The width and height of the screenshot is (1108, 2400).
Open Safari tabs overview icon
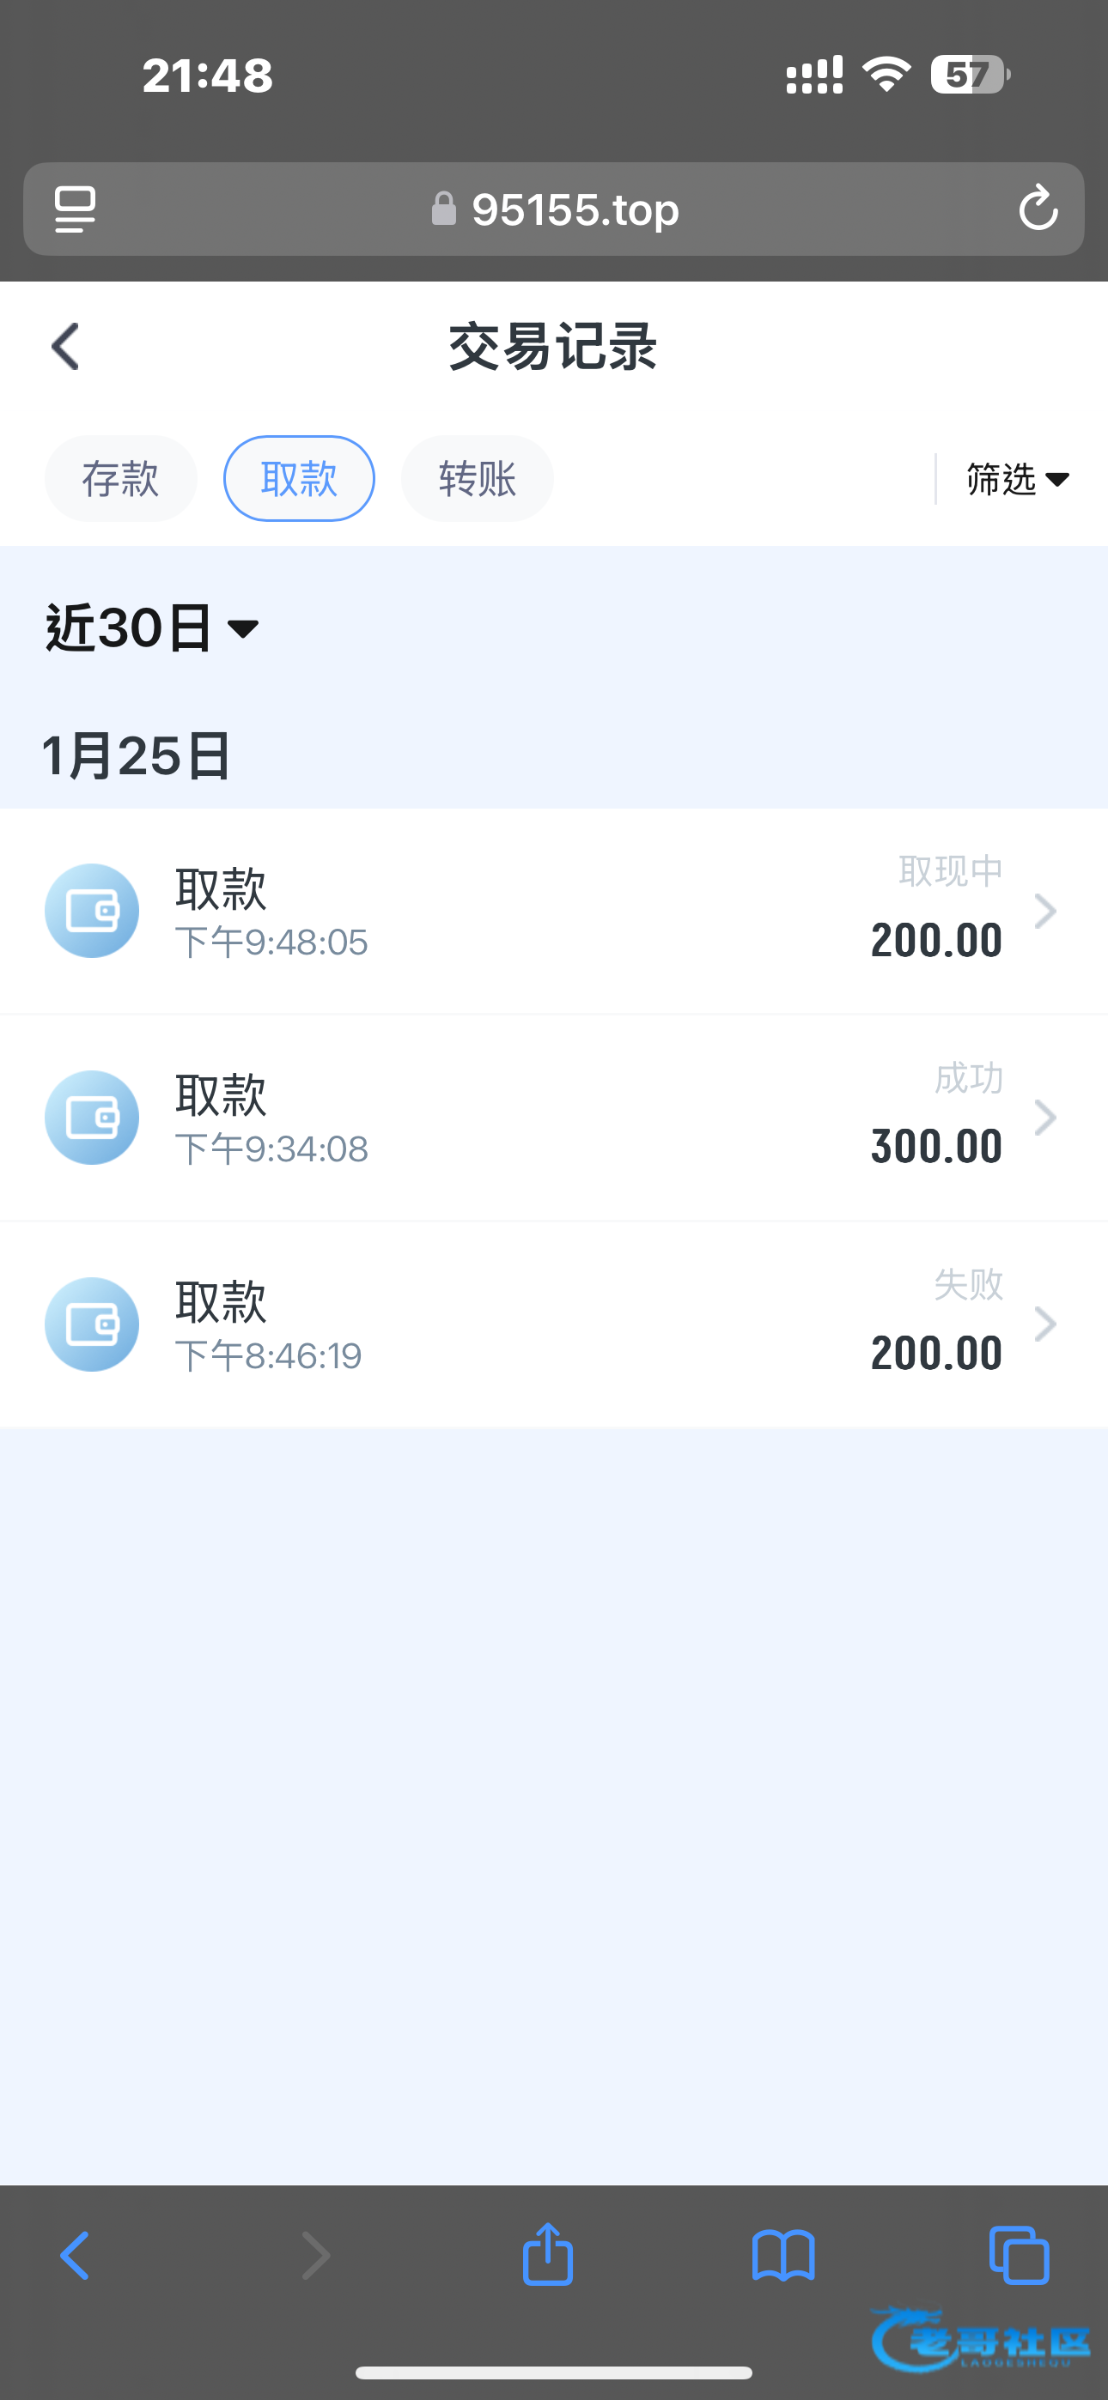[x=1018, y=2255]
